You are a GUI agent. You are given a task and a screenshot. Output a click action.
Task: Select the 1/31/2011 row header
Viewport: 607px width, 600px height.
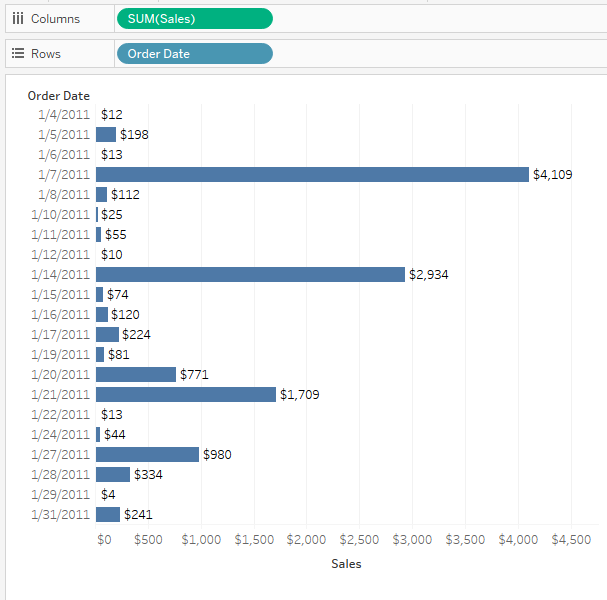point(60,515)
